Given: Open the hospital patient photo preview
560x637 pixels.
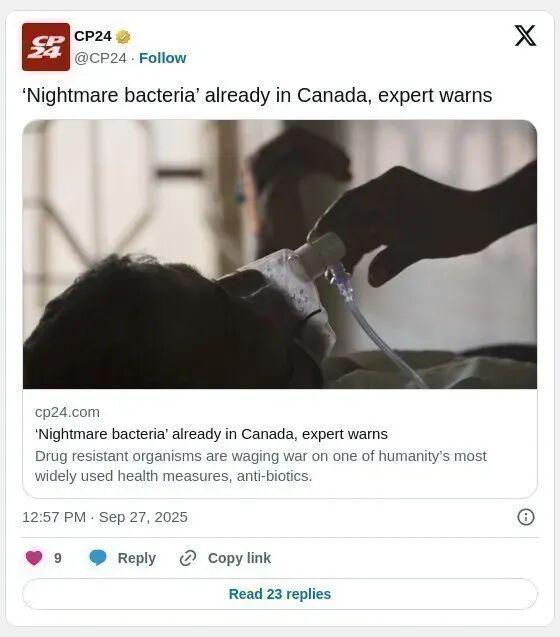Looking at the screenshot, I should pos(280,254).
